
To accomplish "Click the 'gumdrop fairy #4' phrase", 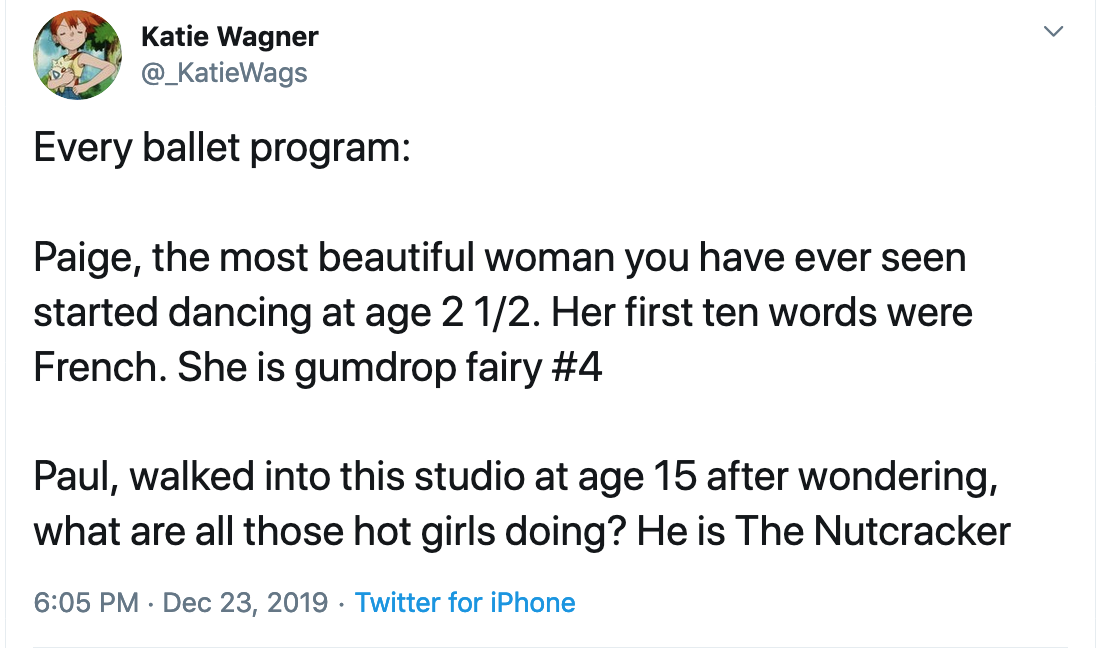I will [x=448, y=368].
